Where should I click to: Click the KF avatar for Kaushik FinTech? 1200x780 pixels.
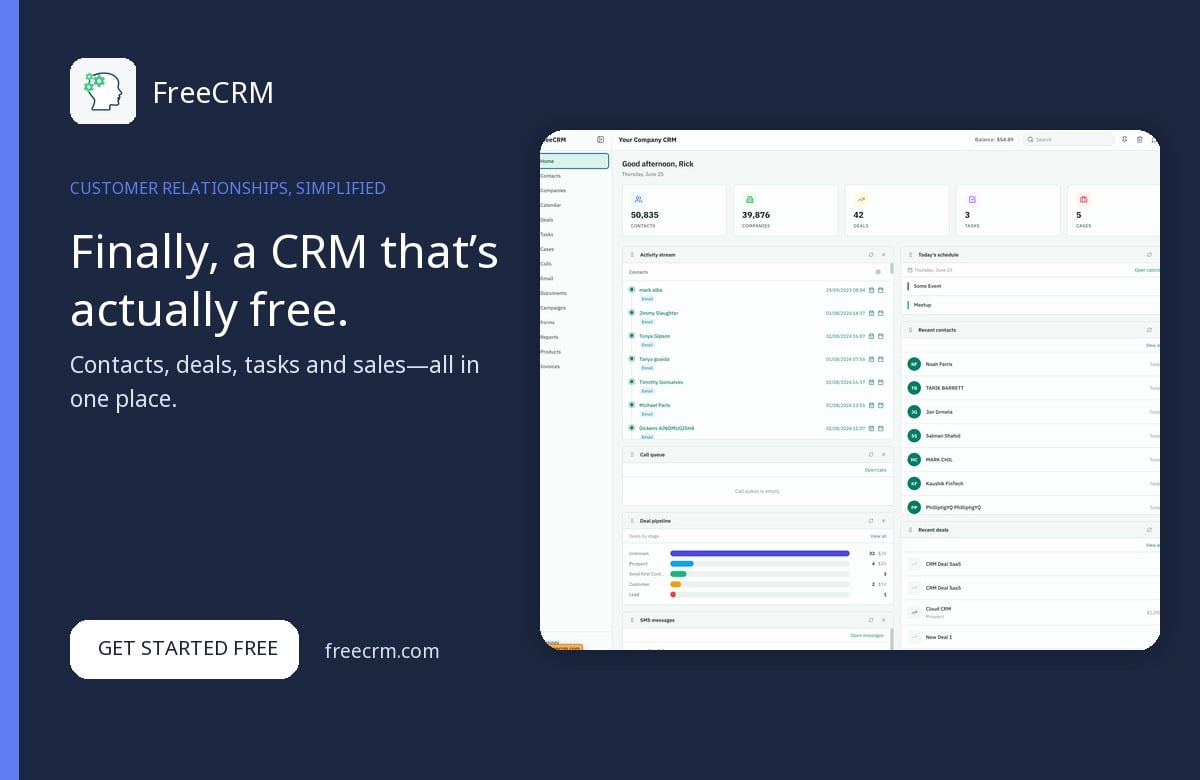[914, 483]
